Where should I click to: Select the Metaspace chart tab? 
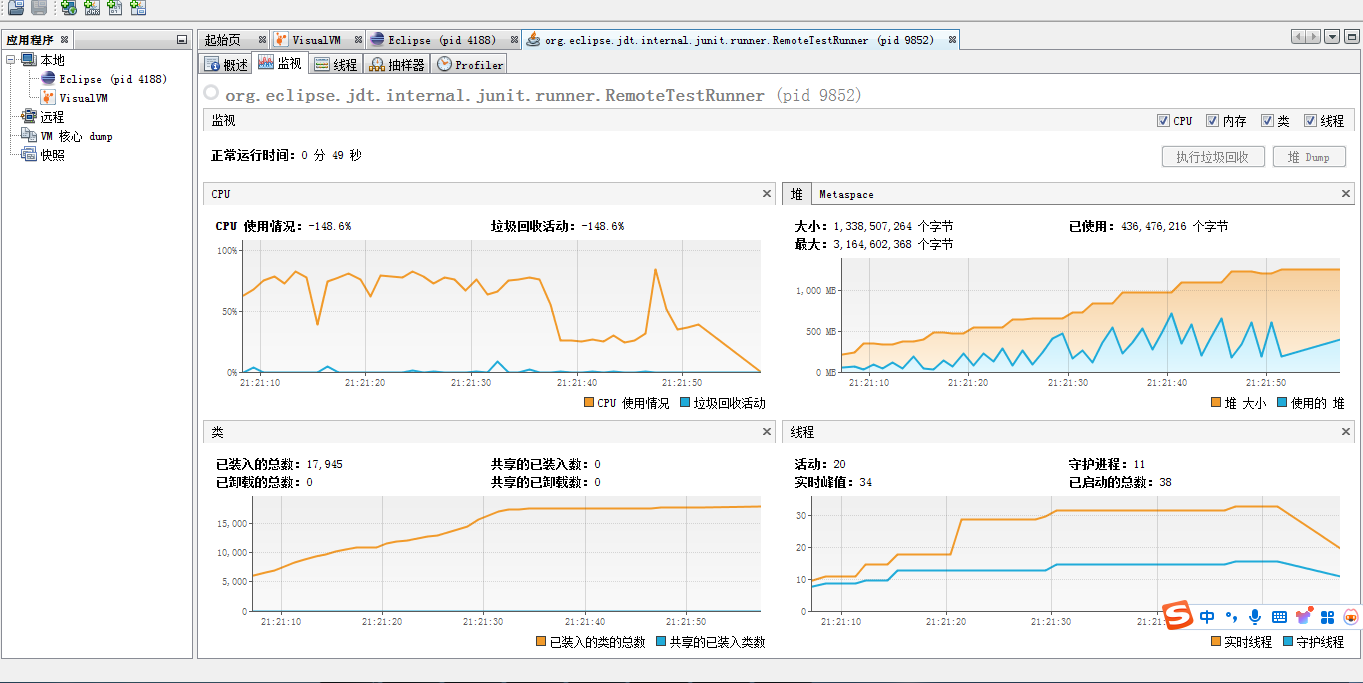846,194
